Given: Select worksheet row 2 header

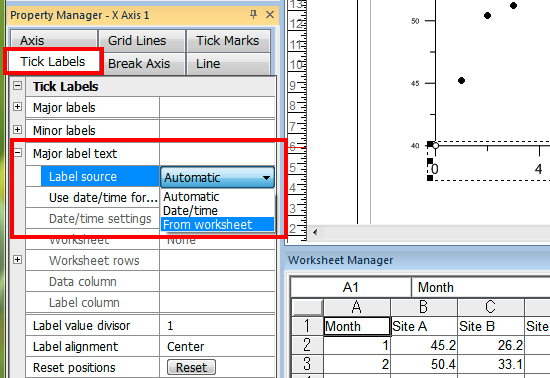Looking at the screenshot, I should coord(307,345).
